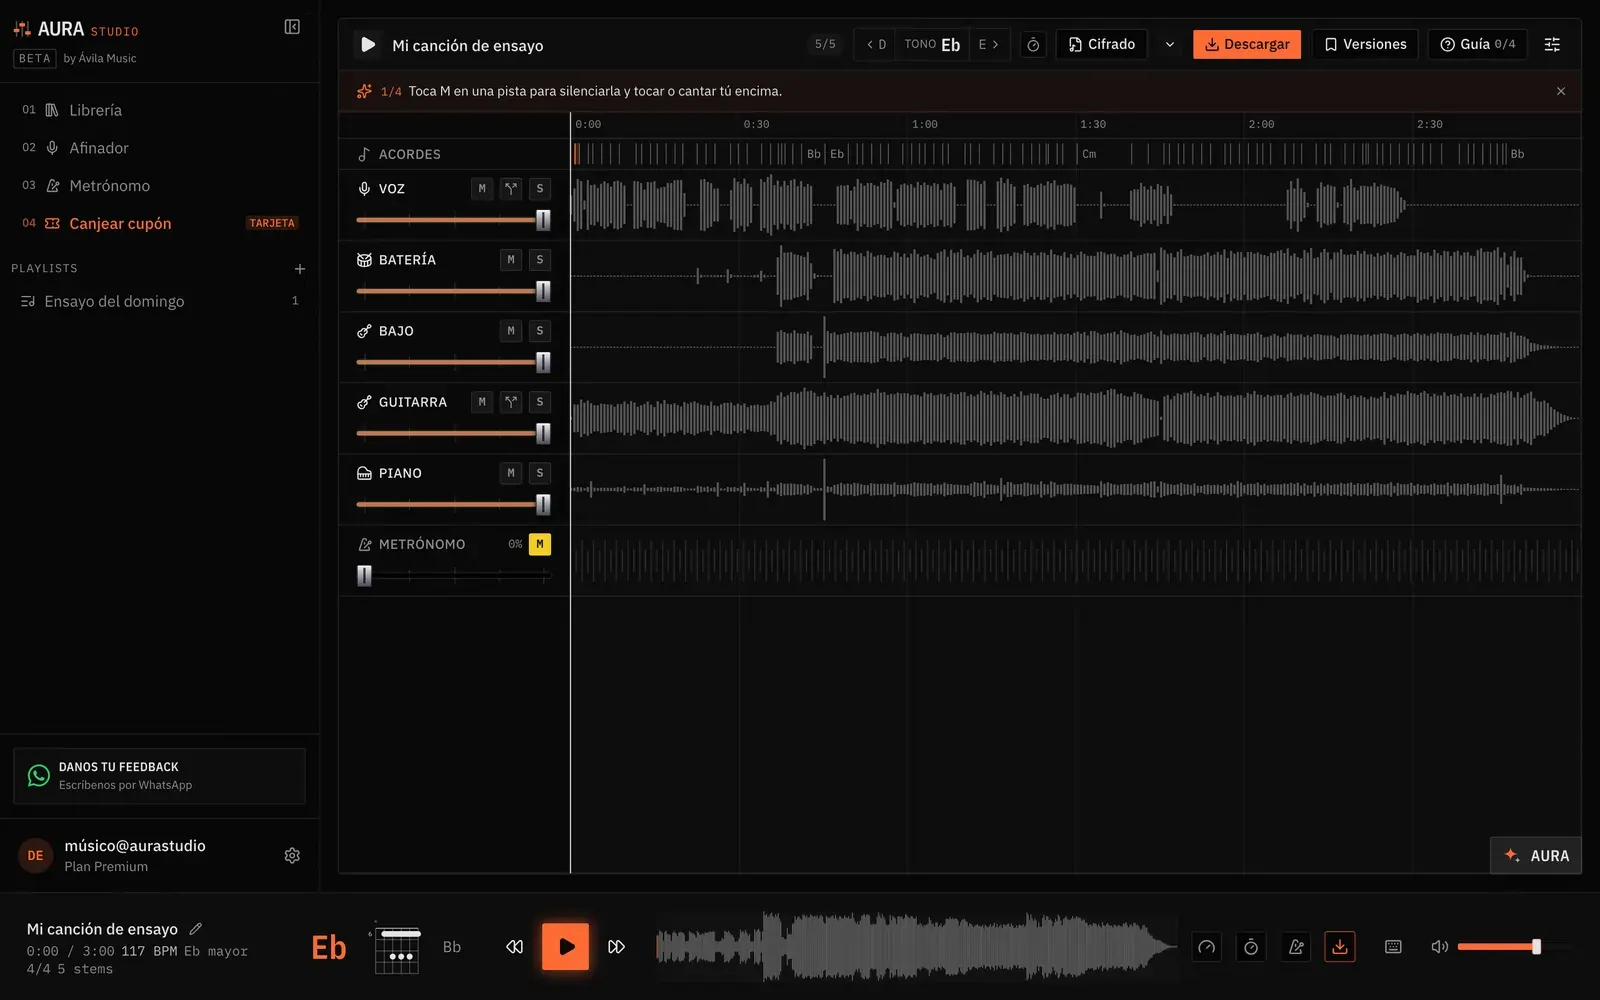
Task: Skip forward in the player bar
Action: pyautogui.click(x=617, y=947)
